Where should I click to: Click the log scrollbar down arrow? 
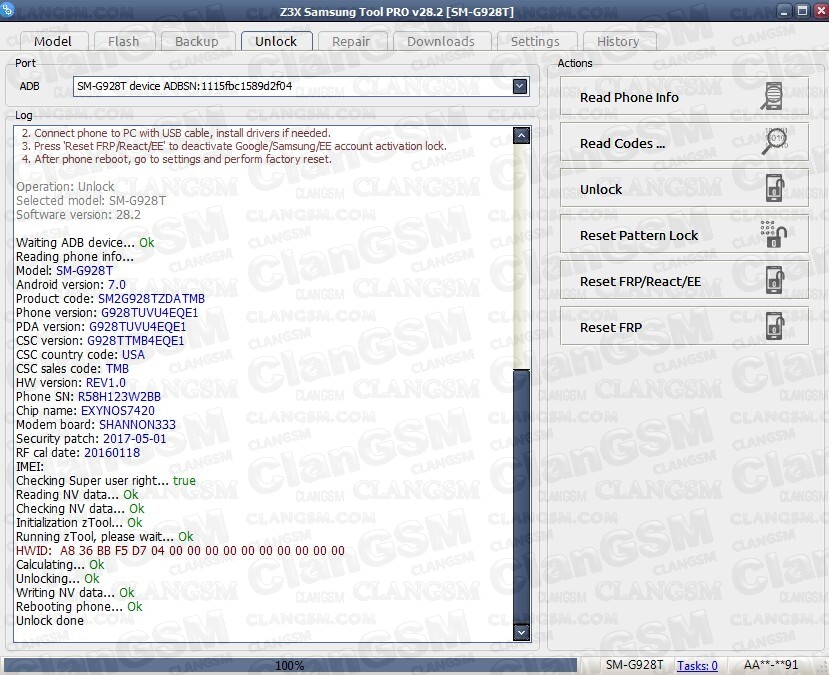click(x=521, y=632)
